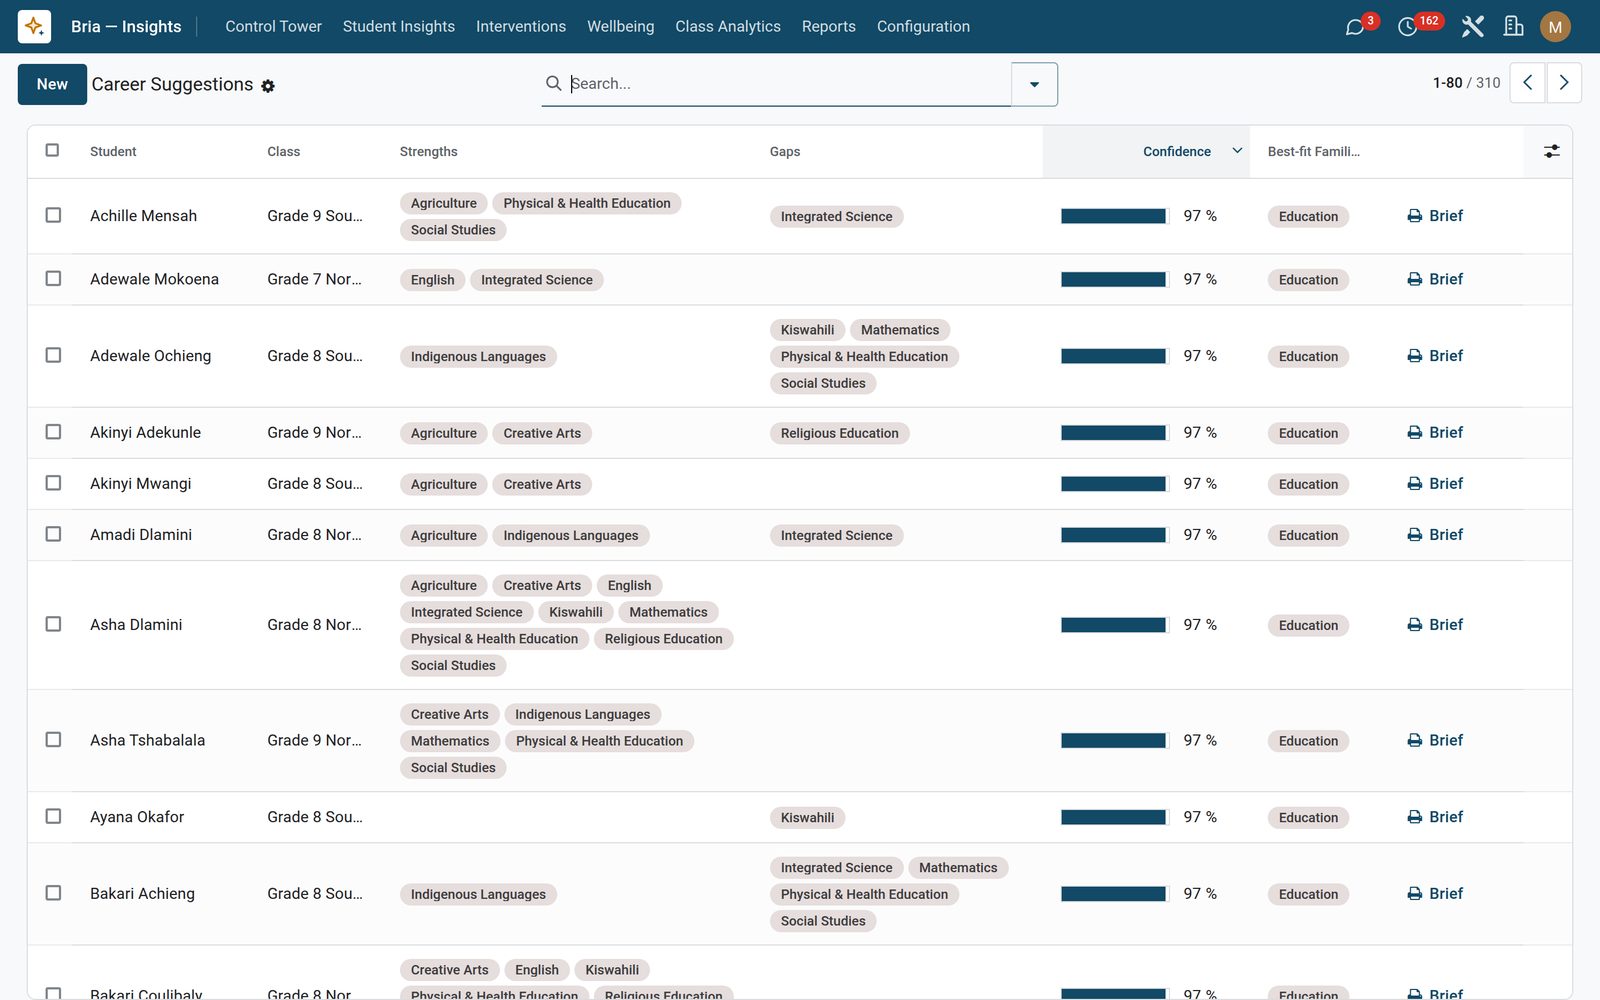Sort by the Student column header

[x=113, y=151]
